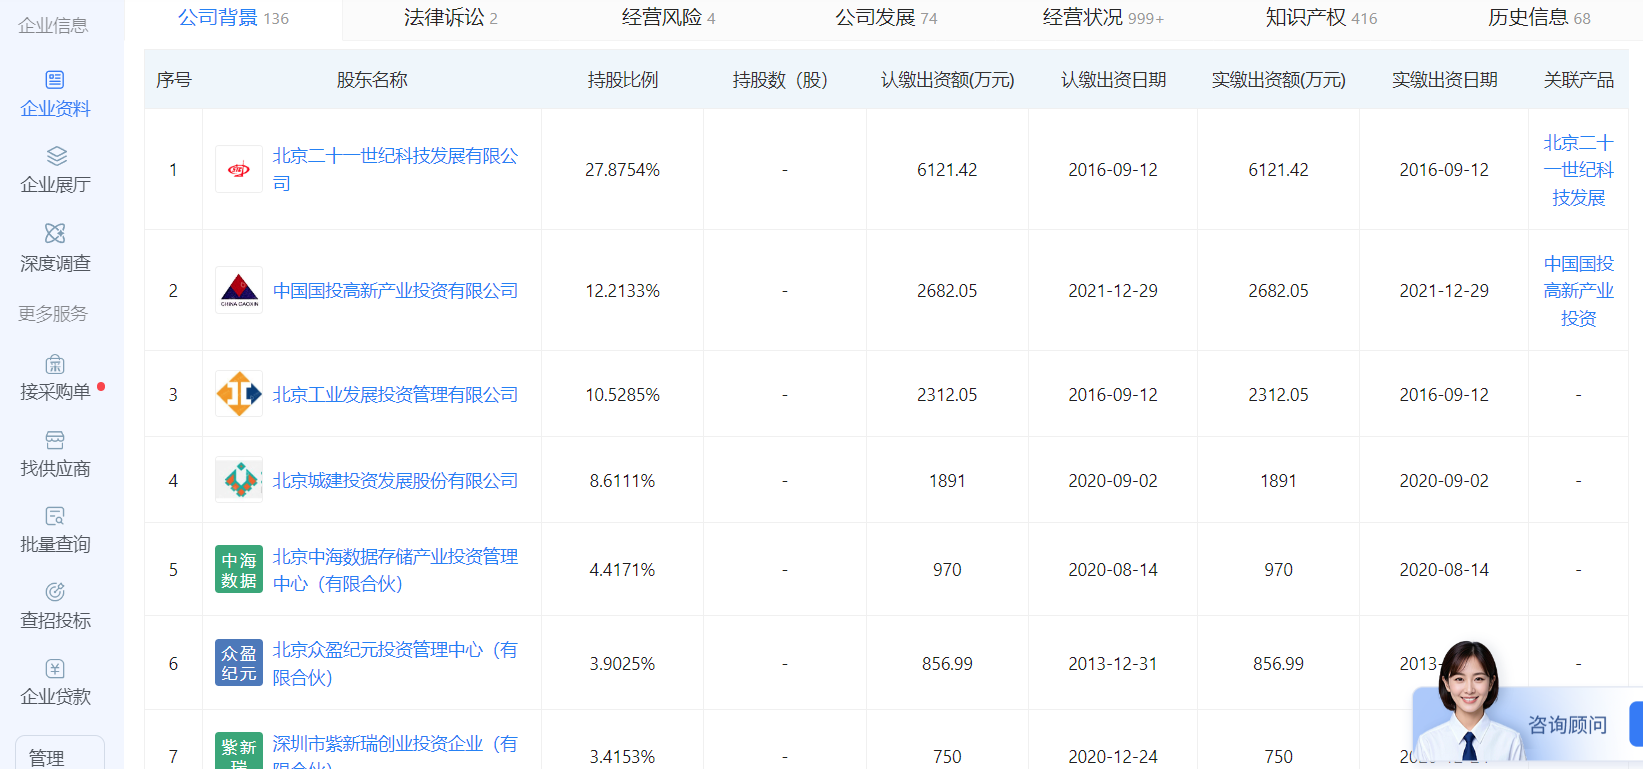Click the 认缴出资日期 column header
1643x769 pixels.
pos(1113,80)
